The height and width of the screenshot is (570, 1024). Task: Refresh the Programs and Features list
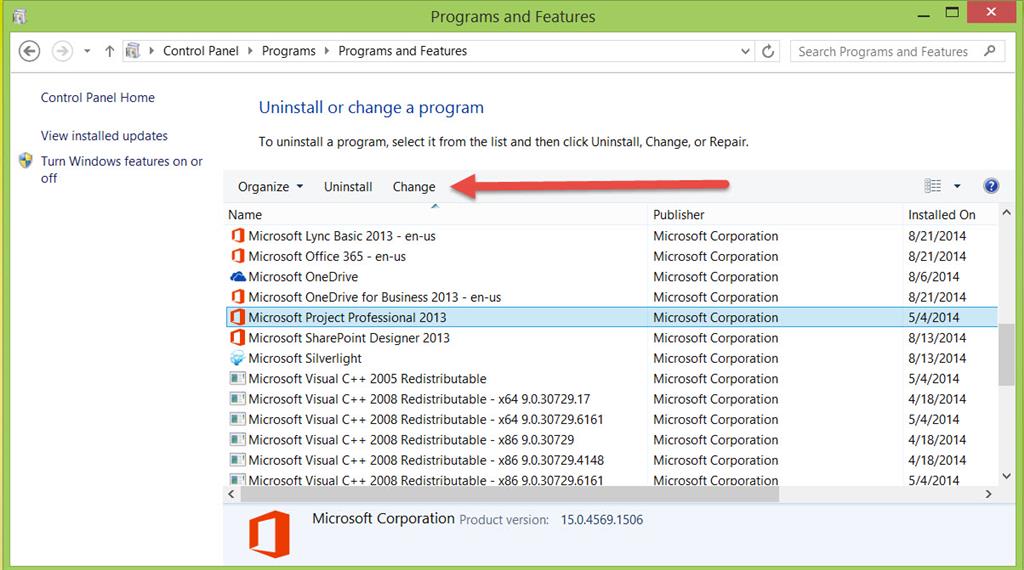tap(768, 51)
